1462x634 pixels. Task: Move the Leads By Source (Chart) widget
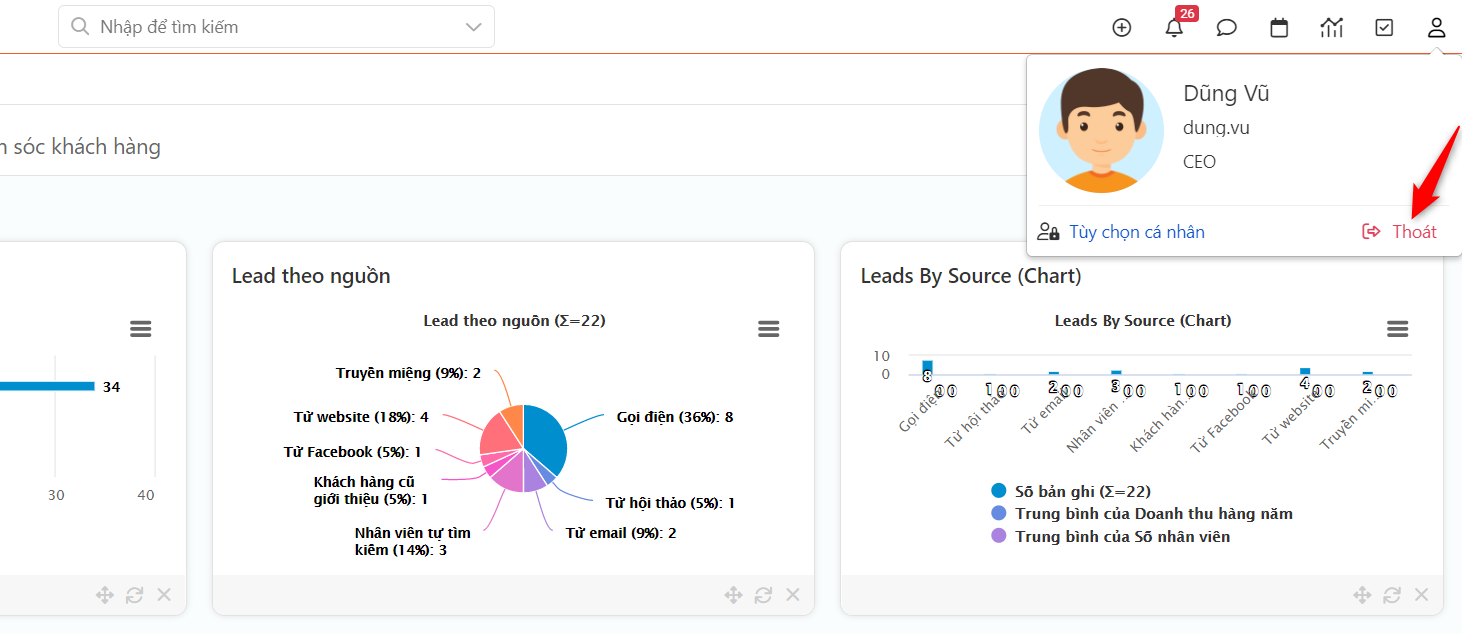pos(1362,595)
